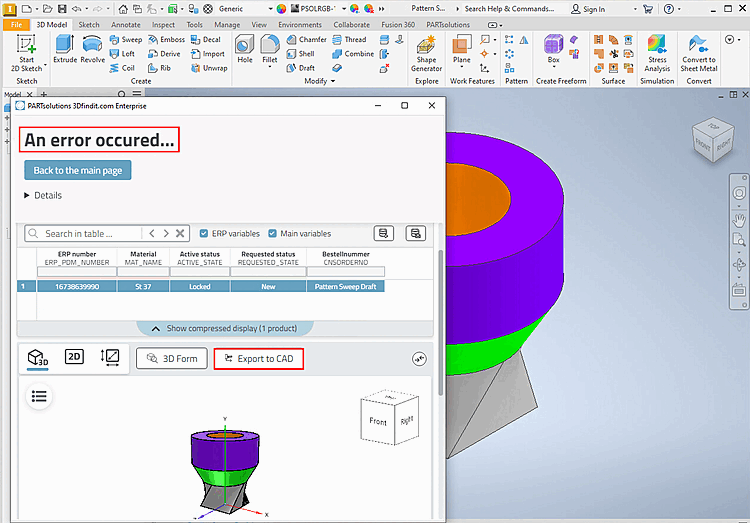
Task: Open the Fusion 360 tab
Action: tap(398, 24)
